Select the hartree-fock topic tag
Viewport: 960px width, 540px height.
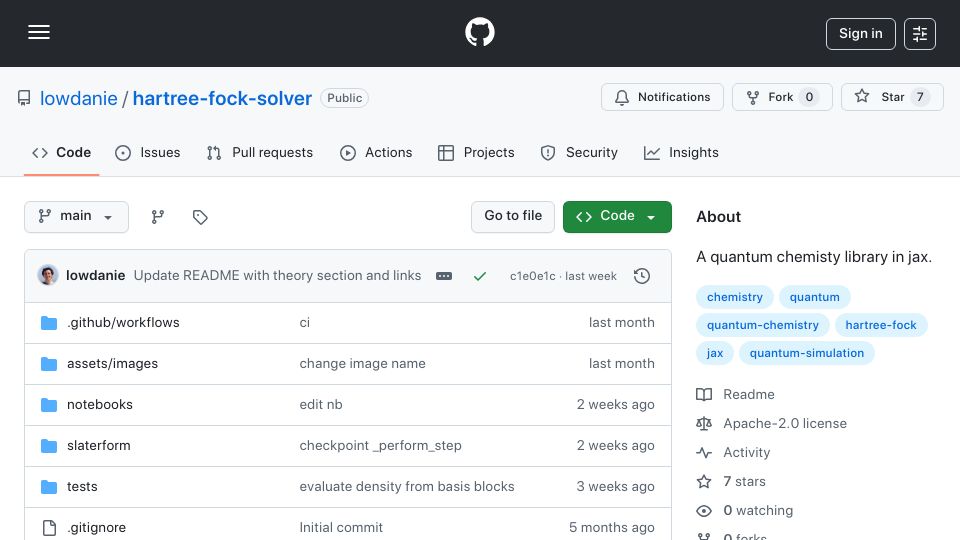click(880, 325)
